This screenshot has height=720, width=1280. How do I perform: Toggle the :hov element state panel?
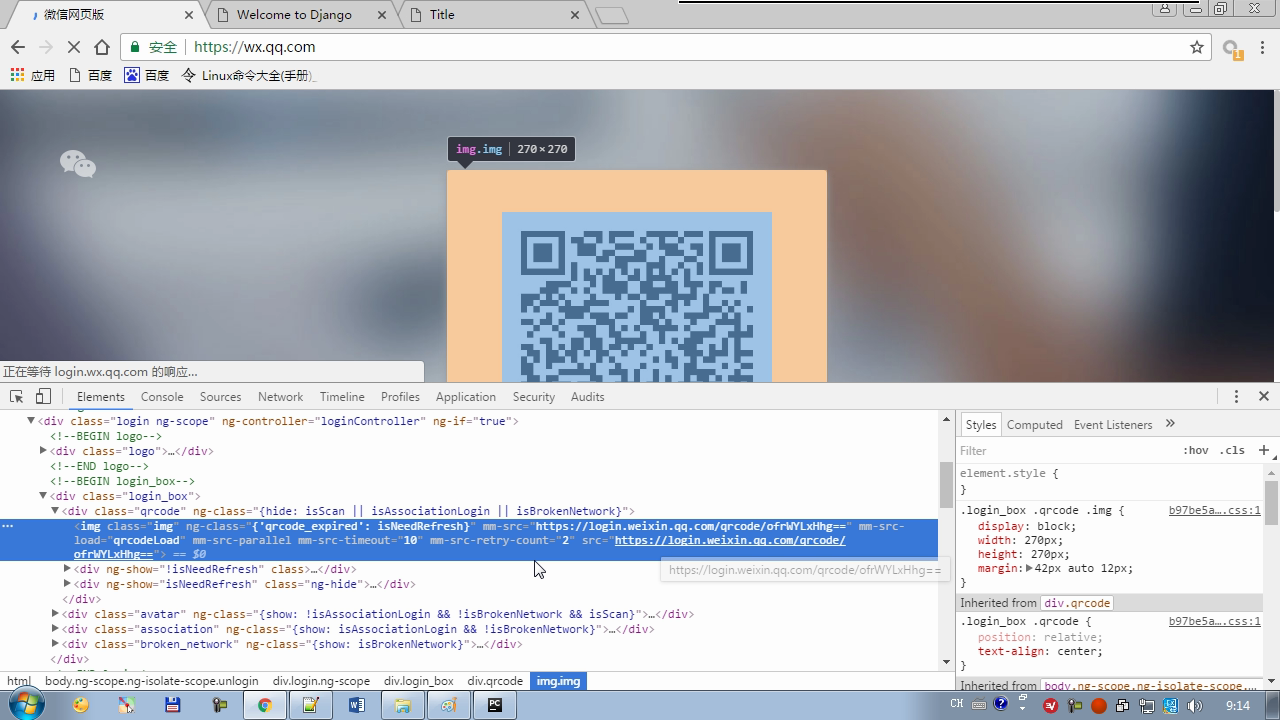click(1195, 451)
